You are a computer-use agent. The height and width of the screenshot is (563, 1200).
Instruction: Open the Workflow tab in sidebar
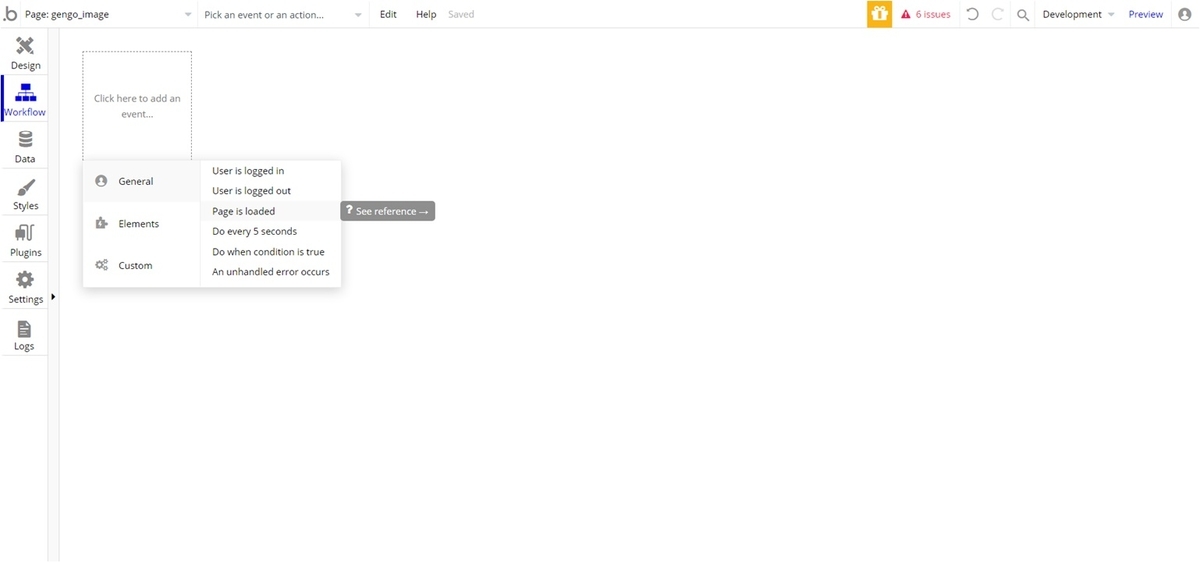[x=25, y=100]
